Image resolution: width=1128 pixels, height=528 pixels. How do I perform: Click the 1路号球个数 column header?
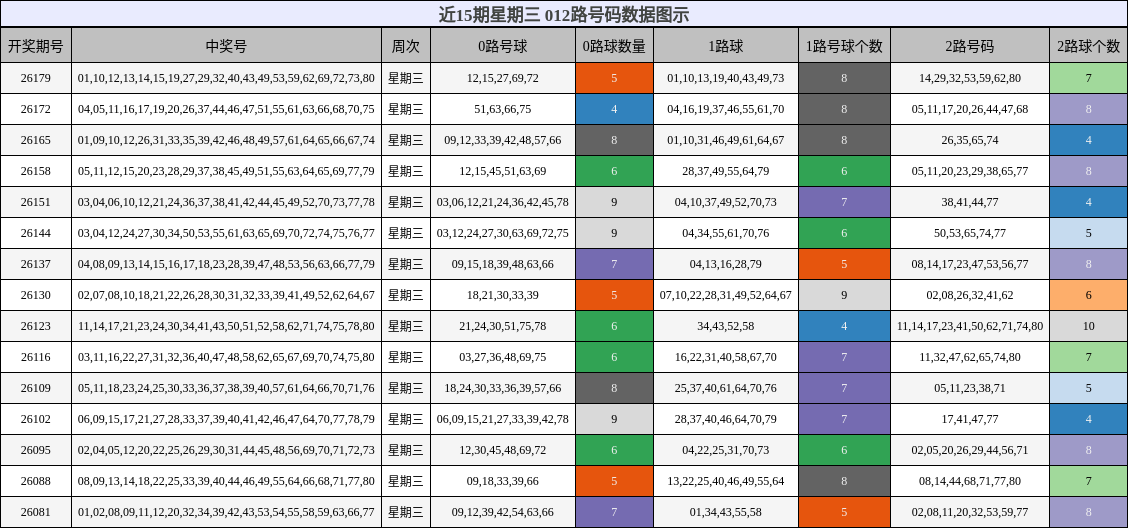[x=845, y=45]
